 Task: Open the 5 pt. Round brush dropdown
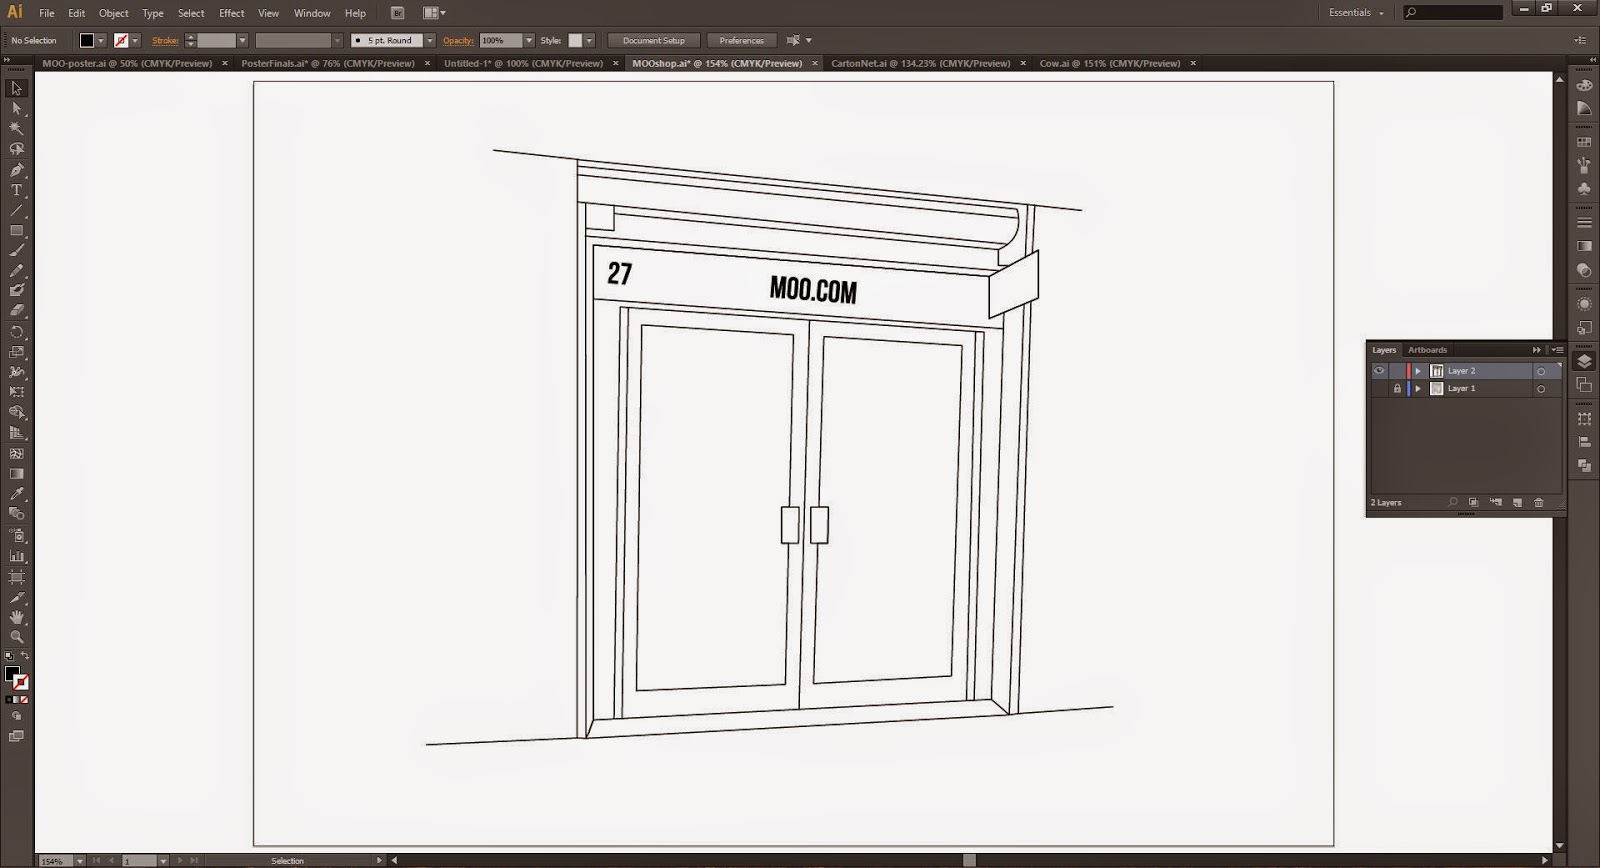pyautogui.click(x=430, y=41)
